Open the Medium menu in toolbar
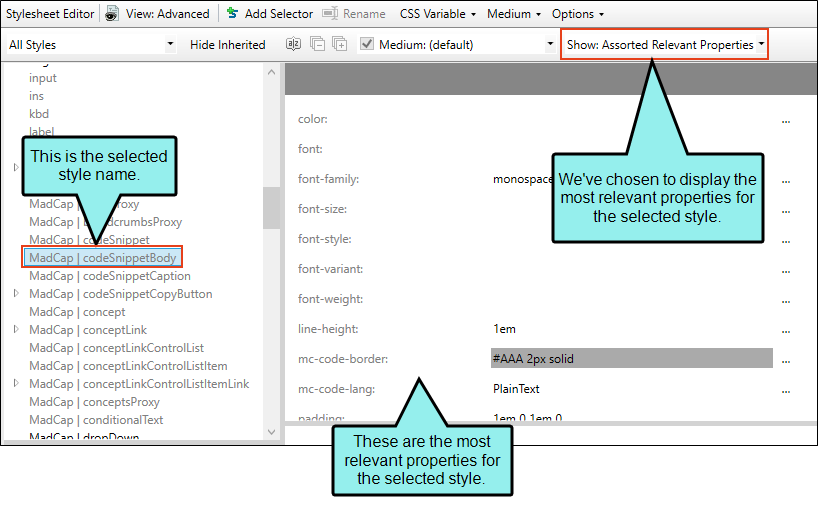 pyautogui.click(x=514, y=14)
